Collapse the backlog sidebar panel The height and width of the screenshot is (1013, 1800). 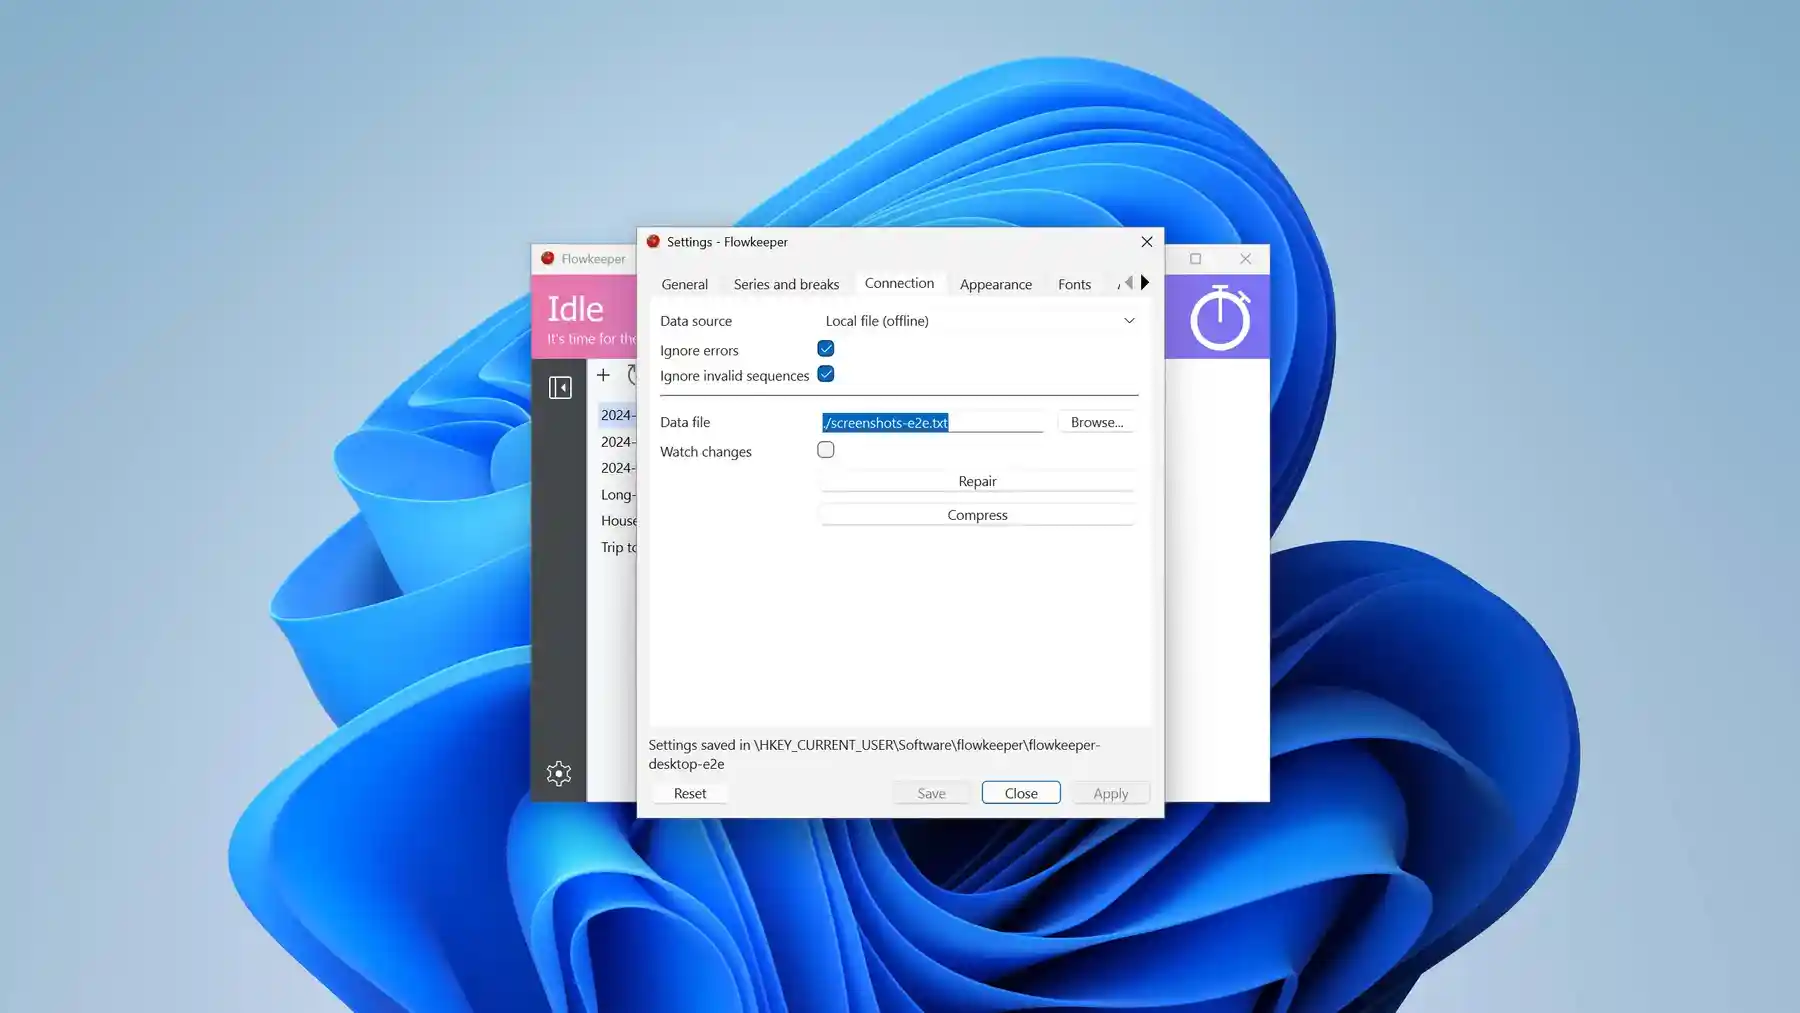coord(560,386)
